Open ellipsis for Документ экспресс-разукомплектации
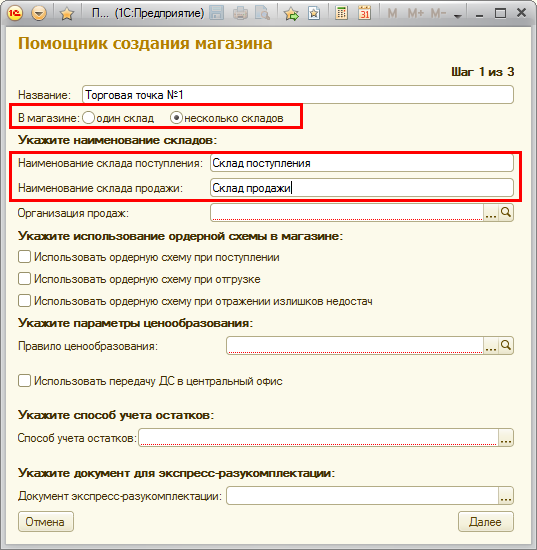This screenshot has width=537, height=550. point(506,496)
